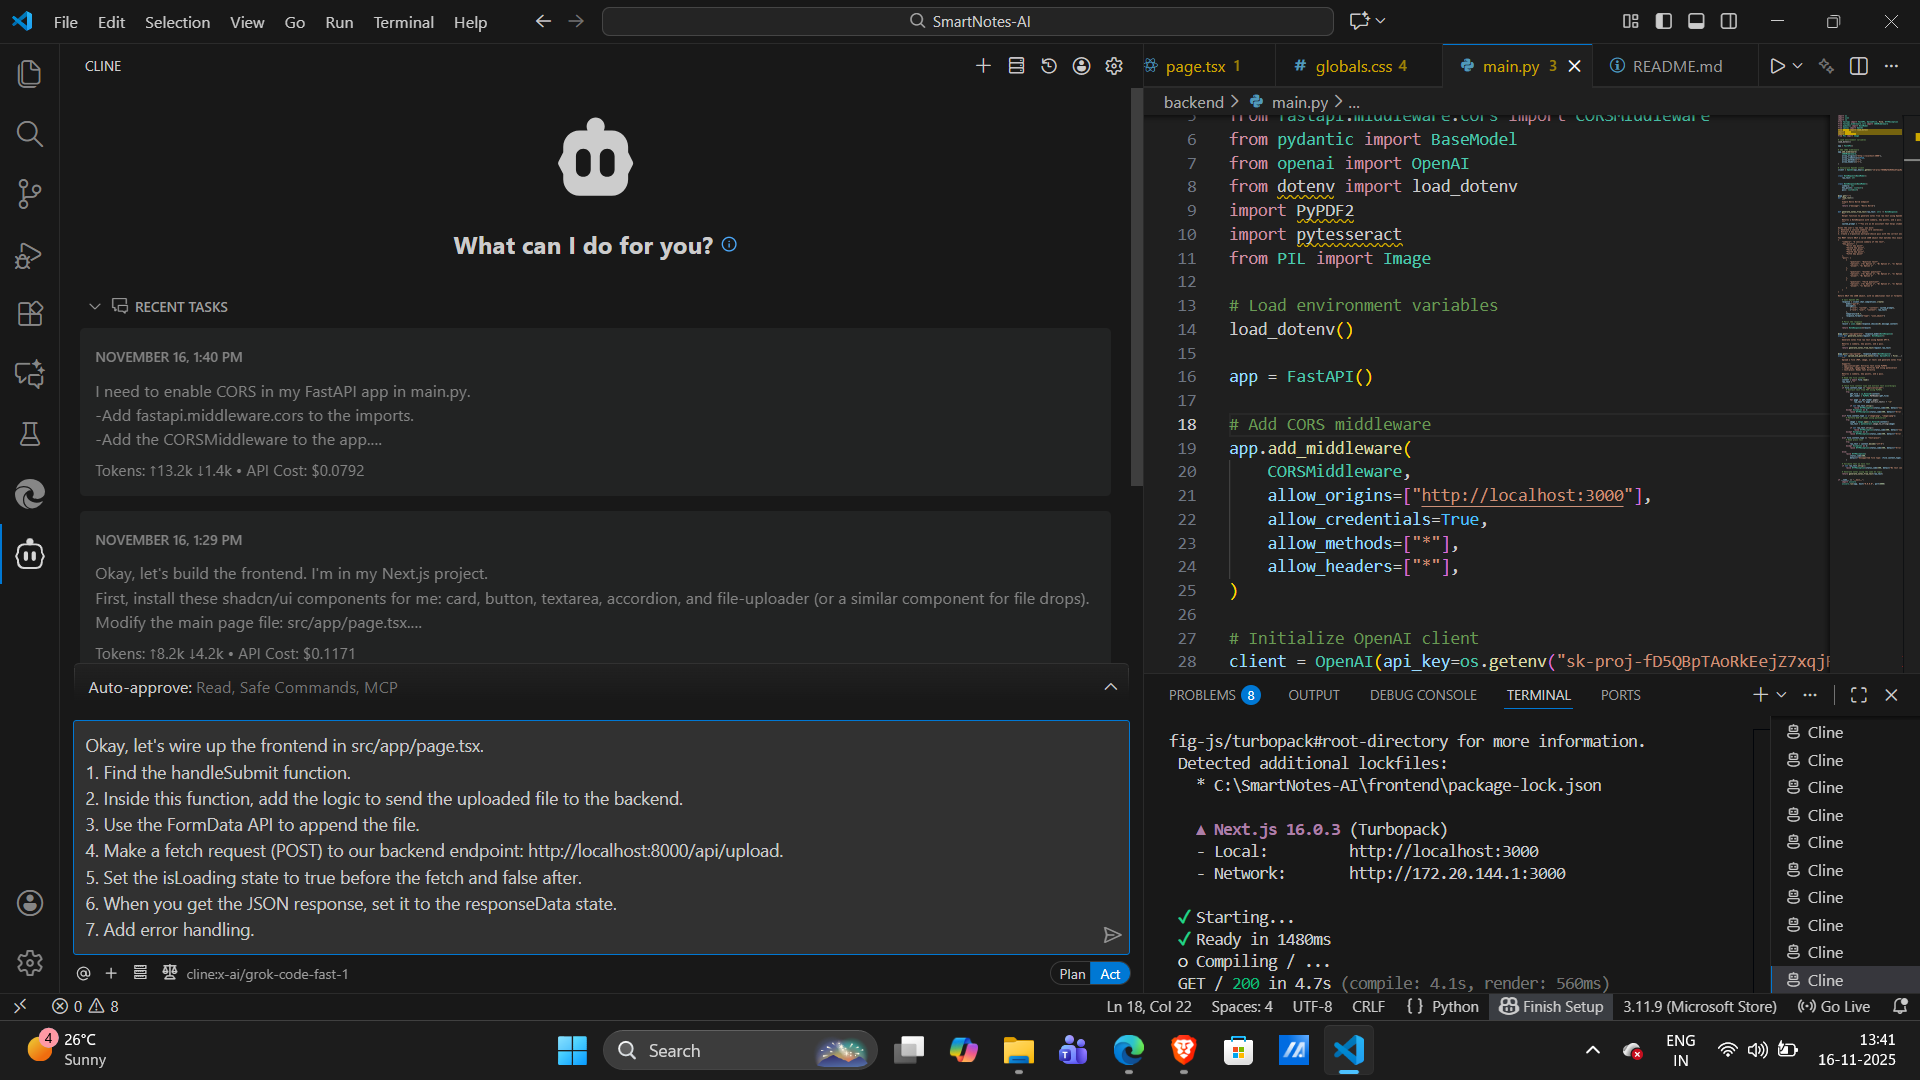The height and width of the screenshot is (1080, 1920).
Task: Click Go Live in status bar
Action: click(x=1834, y=1007)
